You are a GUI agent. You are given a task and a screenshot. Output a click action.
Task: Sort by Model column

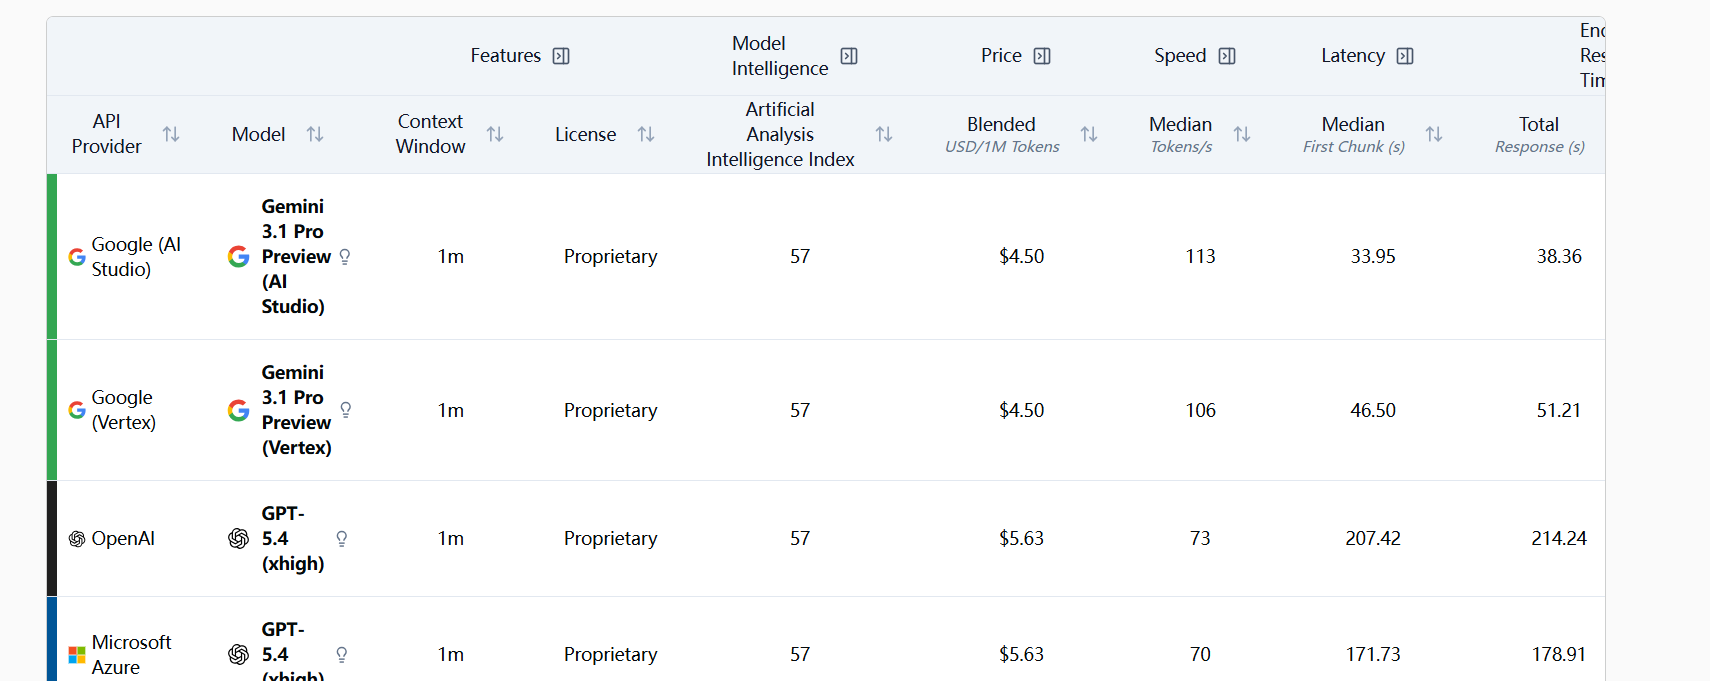315,134
